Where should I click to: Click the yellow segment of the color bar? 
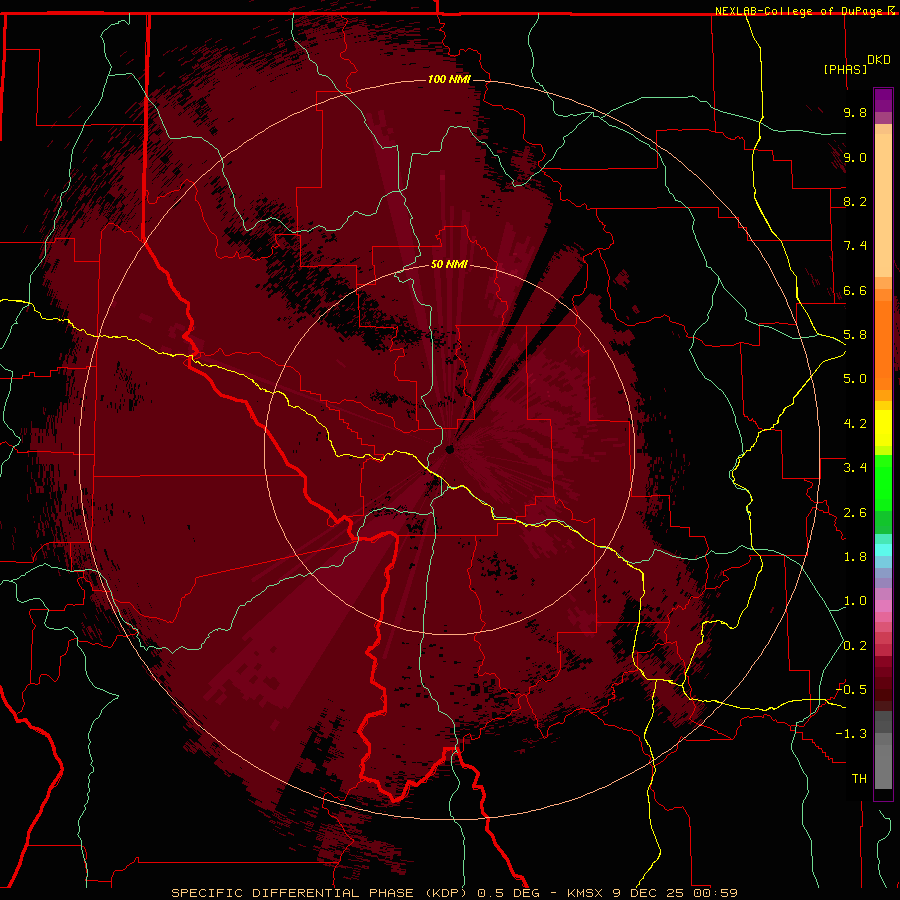883,428
